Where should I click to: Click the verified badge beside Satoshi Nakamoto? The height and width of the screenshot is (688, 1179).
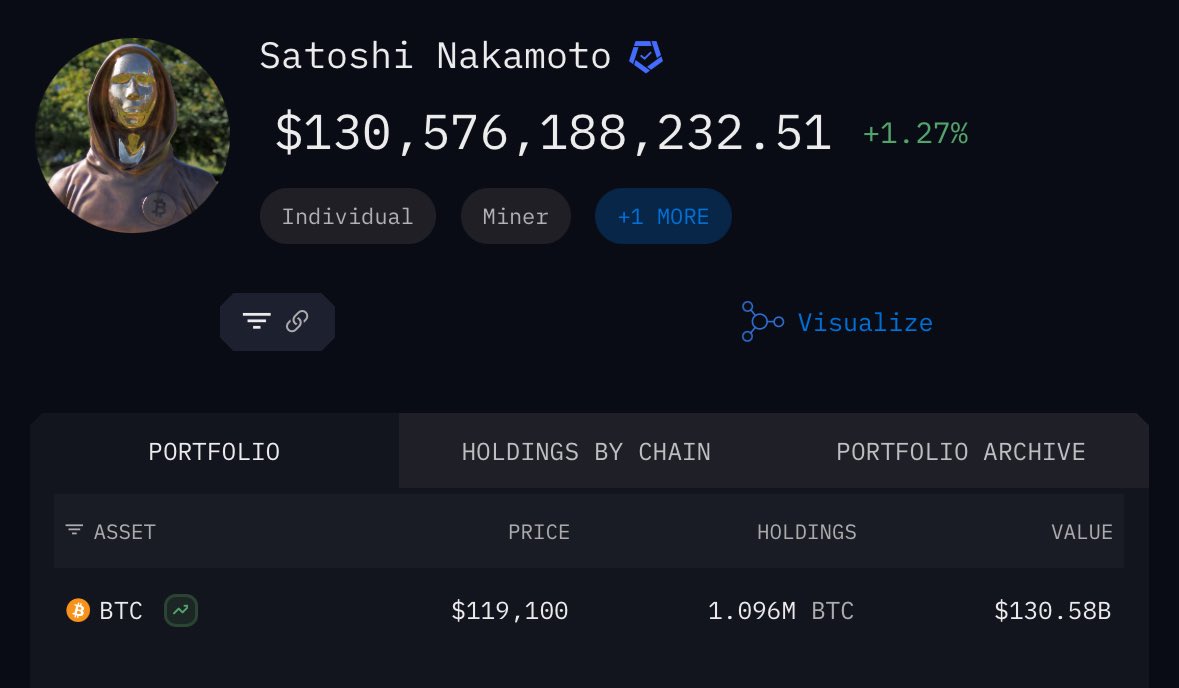tap(646, 57)
